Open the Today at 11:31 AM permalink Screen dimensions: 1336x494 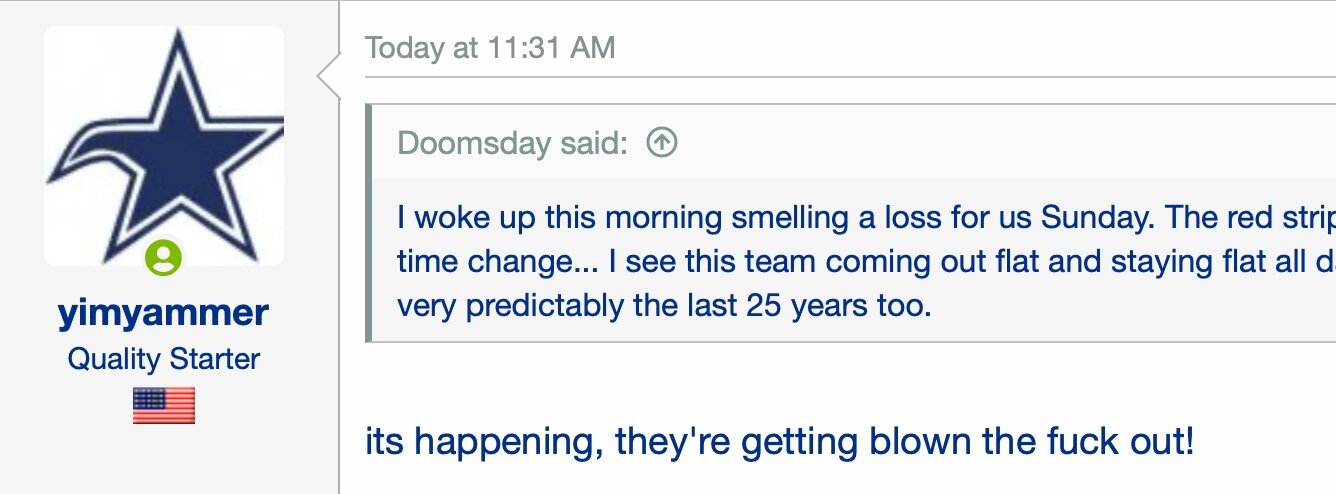490,47
